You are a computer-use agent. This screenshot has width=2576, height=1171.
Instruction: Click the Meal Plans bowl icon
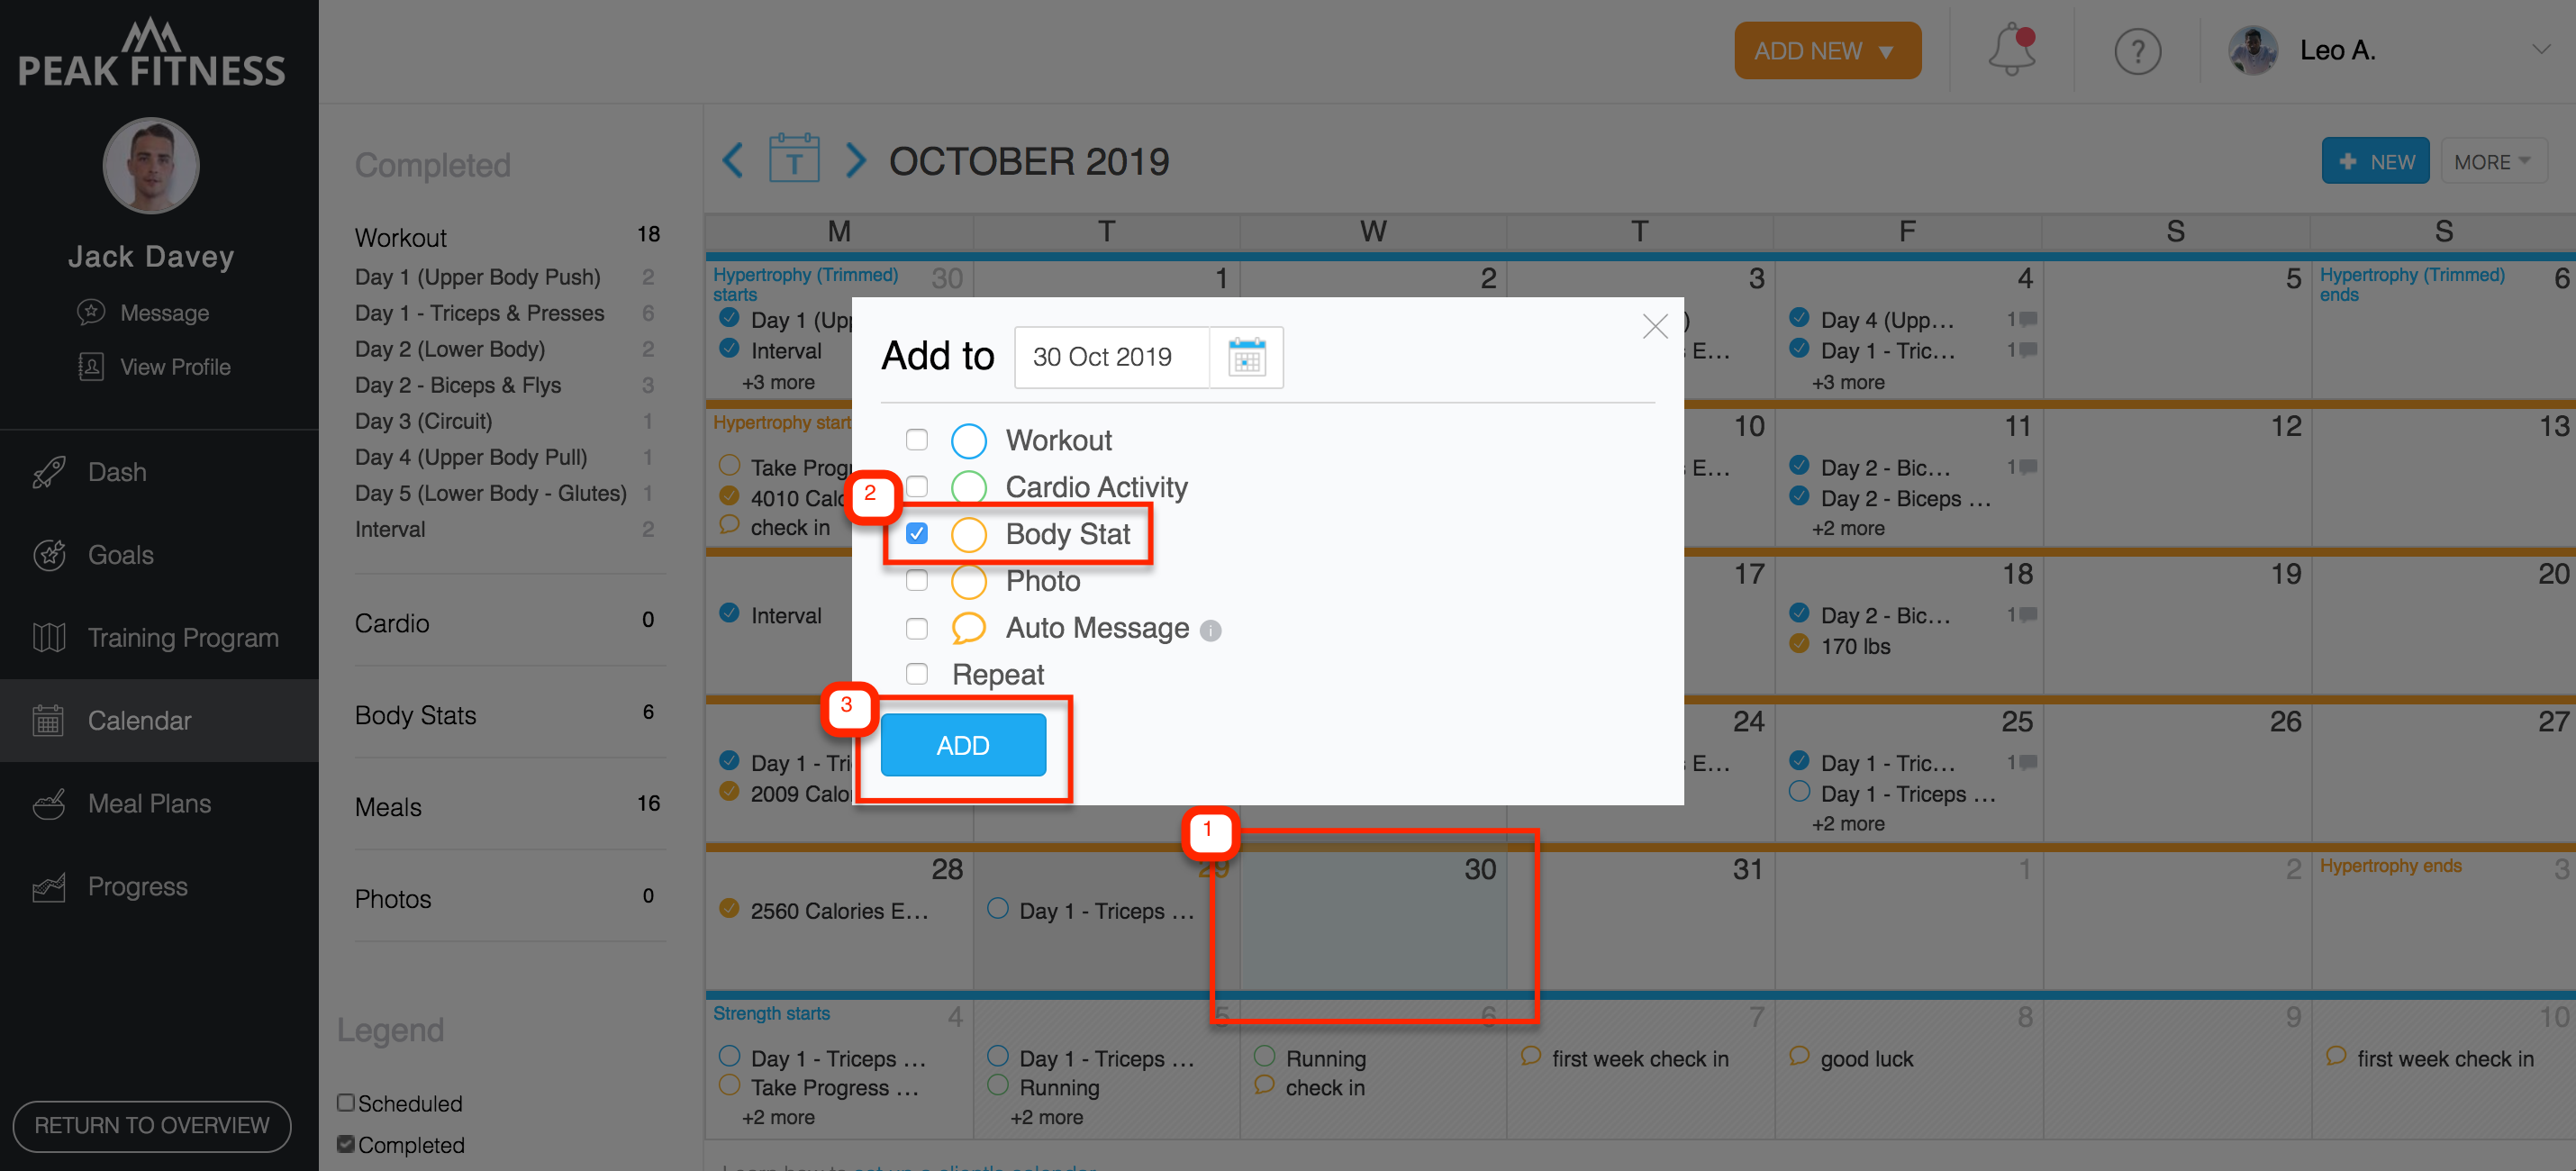coord(49,803)
